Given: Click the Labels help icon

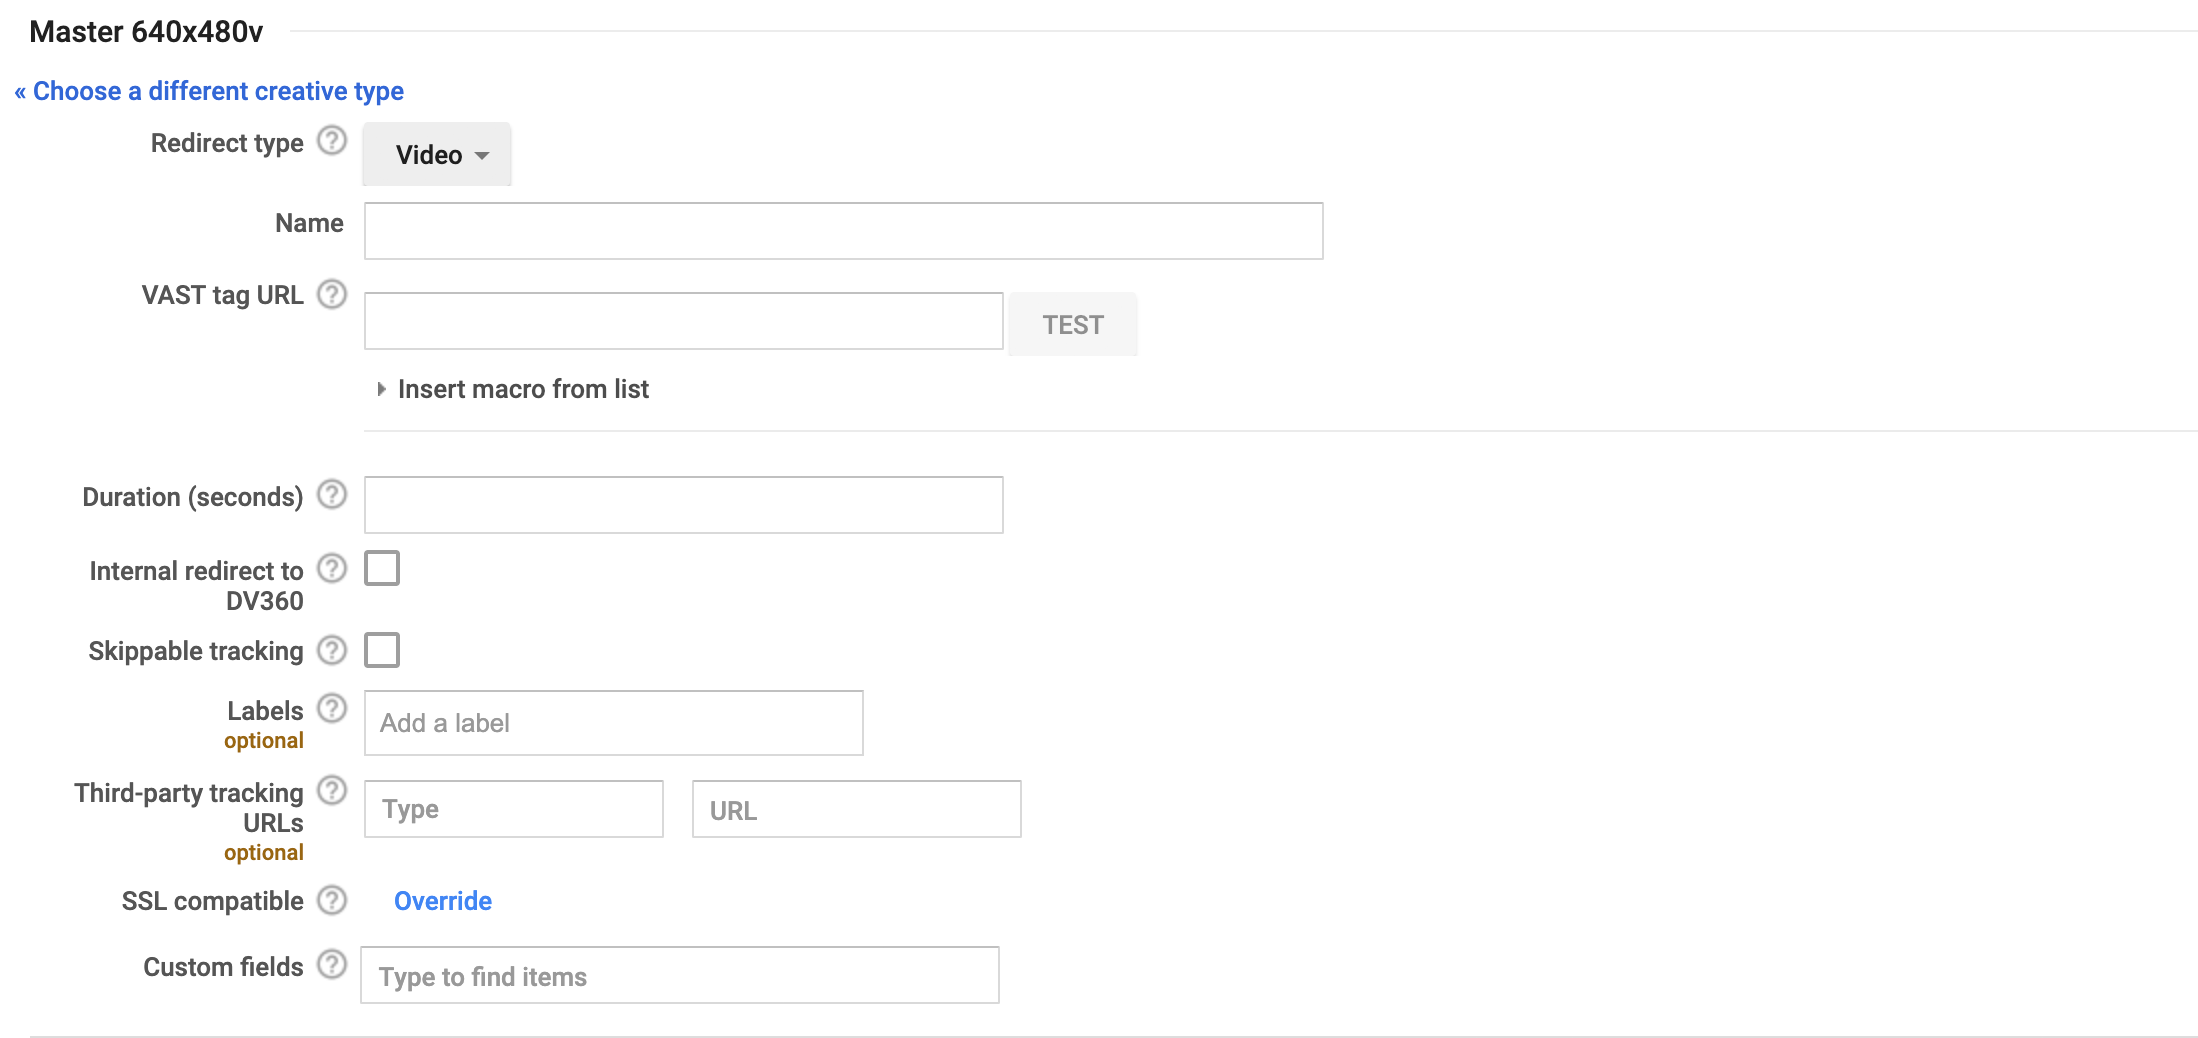Looking at the screenshot, I should click(331, 708).
